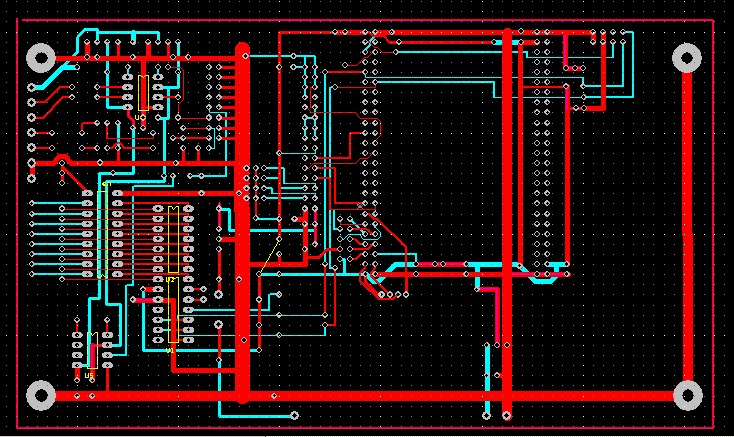Select the top-left mounting hole

tap(41, 58)
